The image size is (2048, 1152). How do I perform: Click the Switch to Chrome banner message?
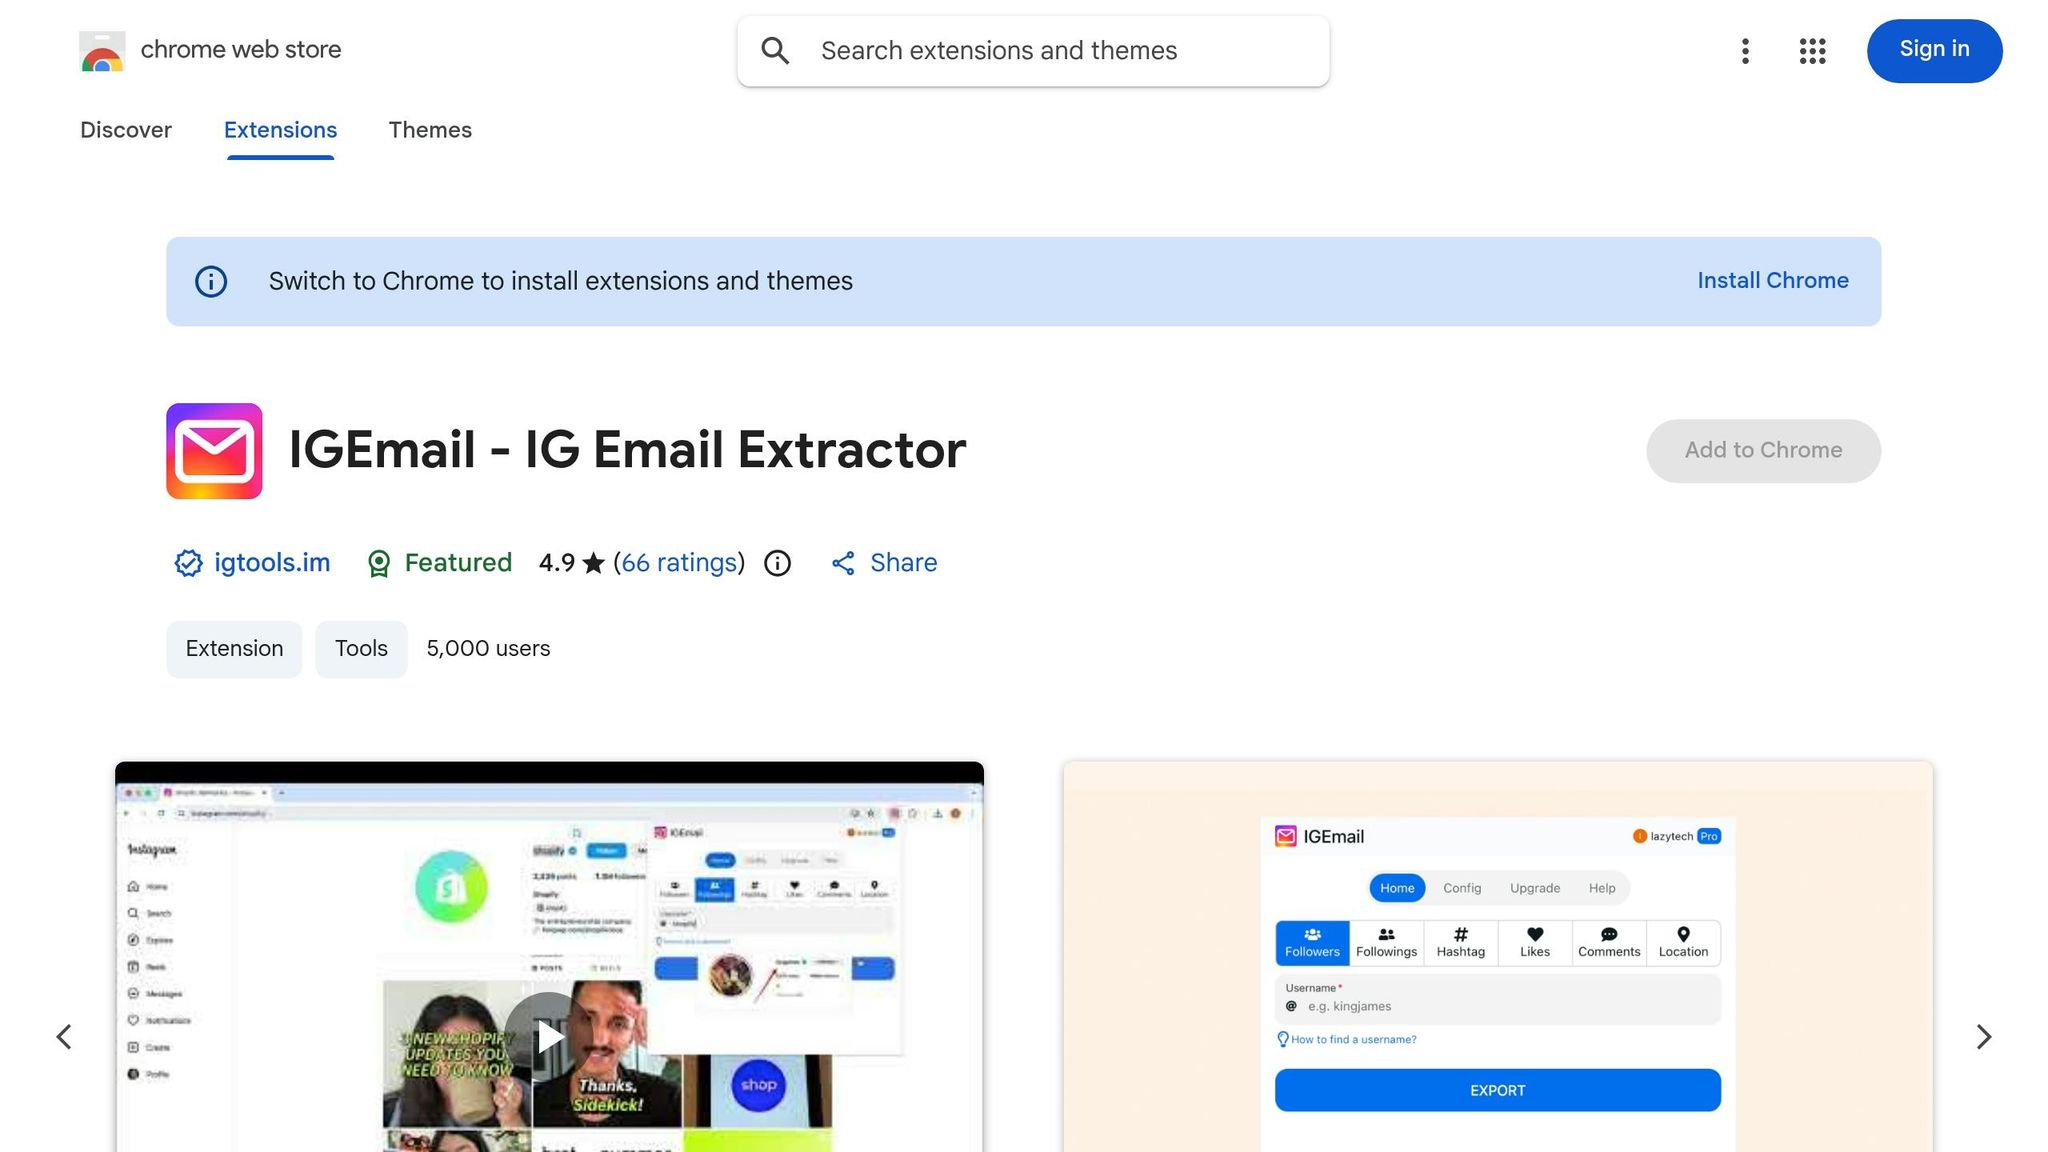coord(560,281)
